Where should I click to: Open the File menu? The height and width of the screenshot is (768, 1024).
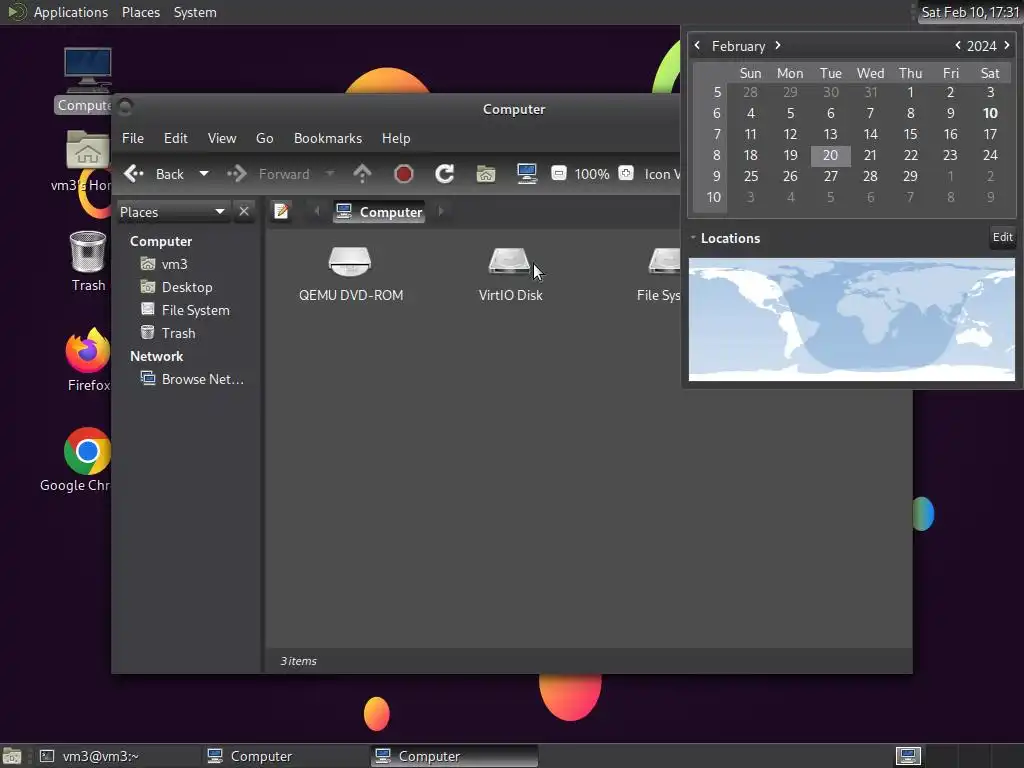click(x=133, y=138)
